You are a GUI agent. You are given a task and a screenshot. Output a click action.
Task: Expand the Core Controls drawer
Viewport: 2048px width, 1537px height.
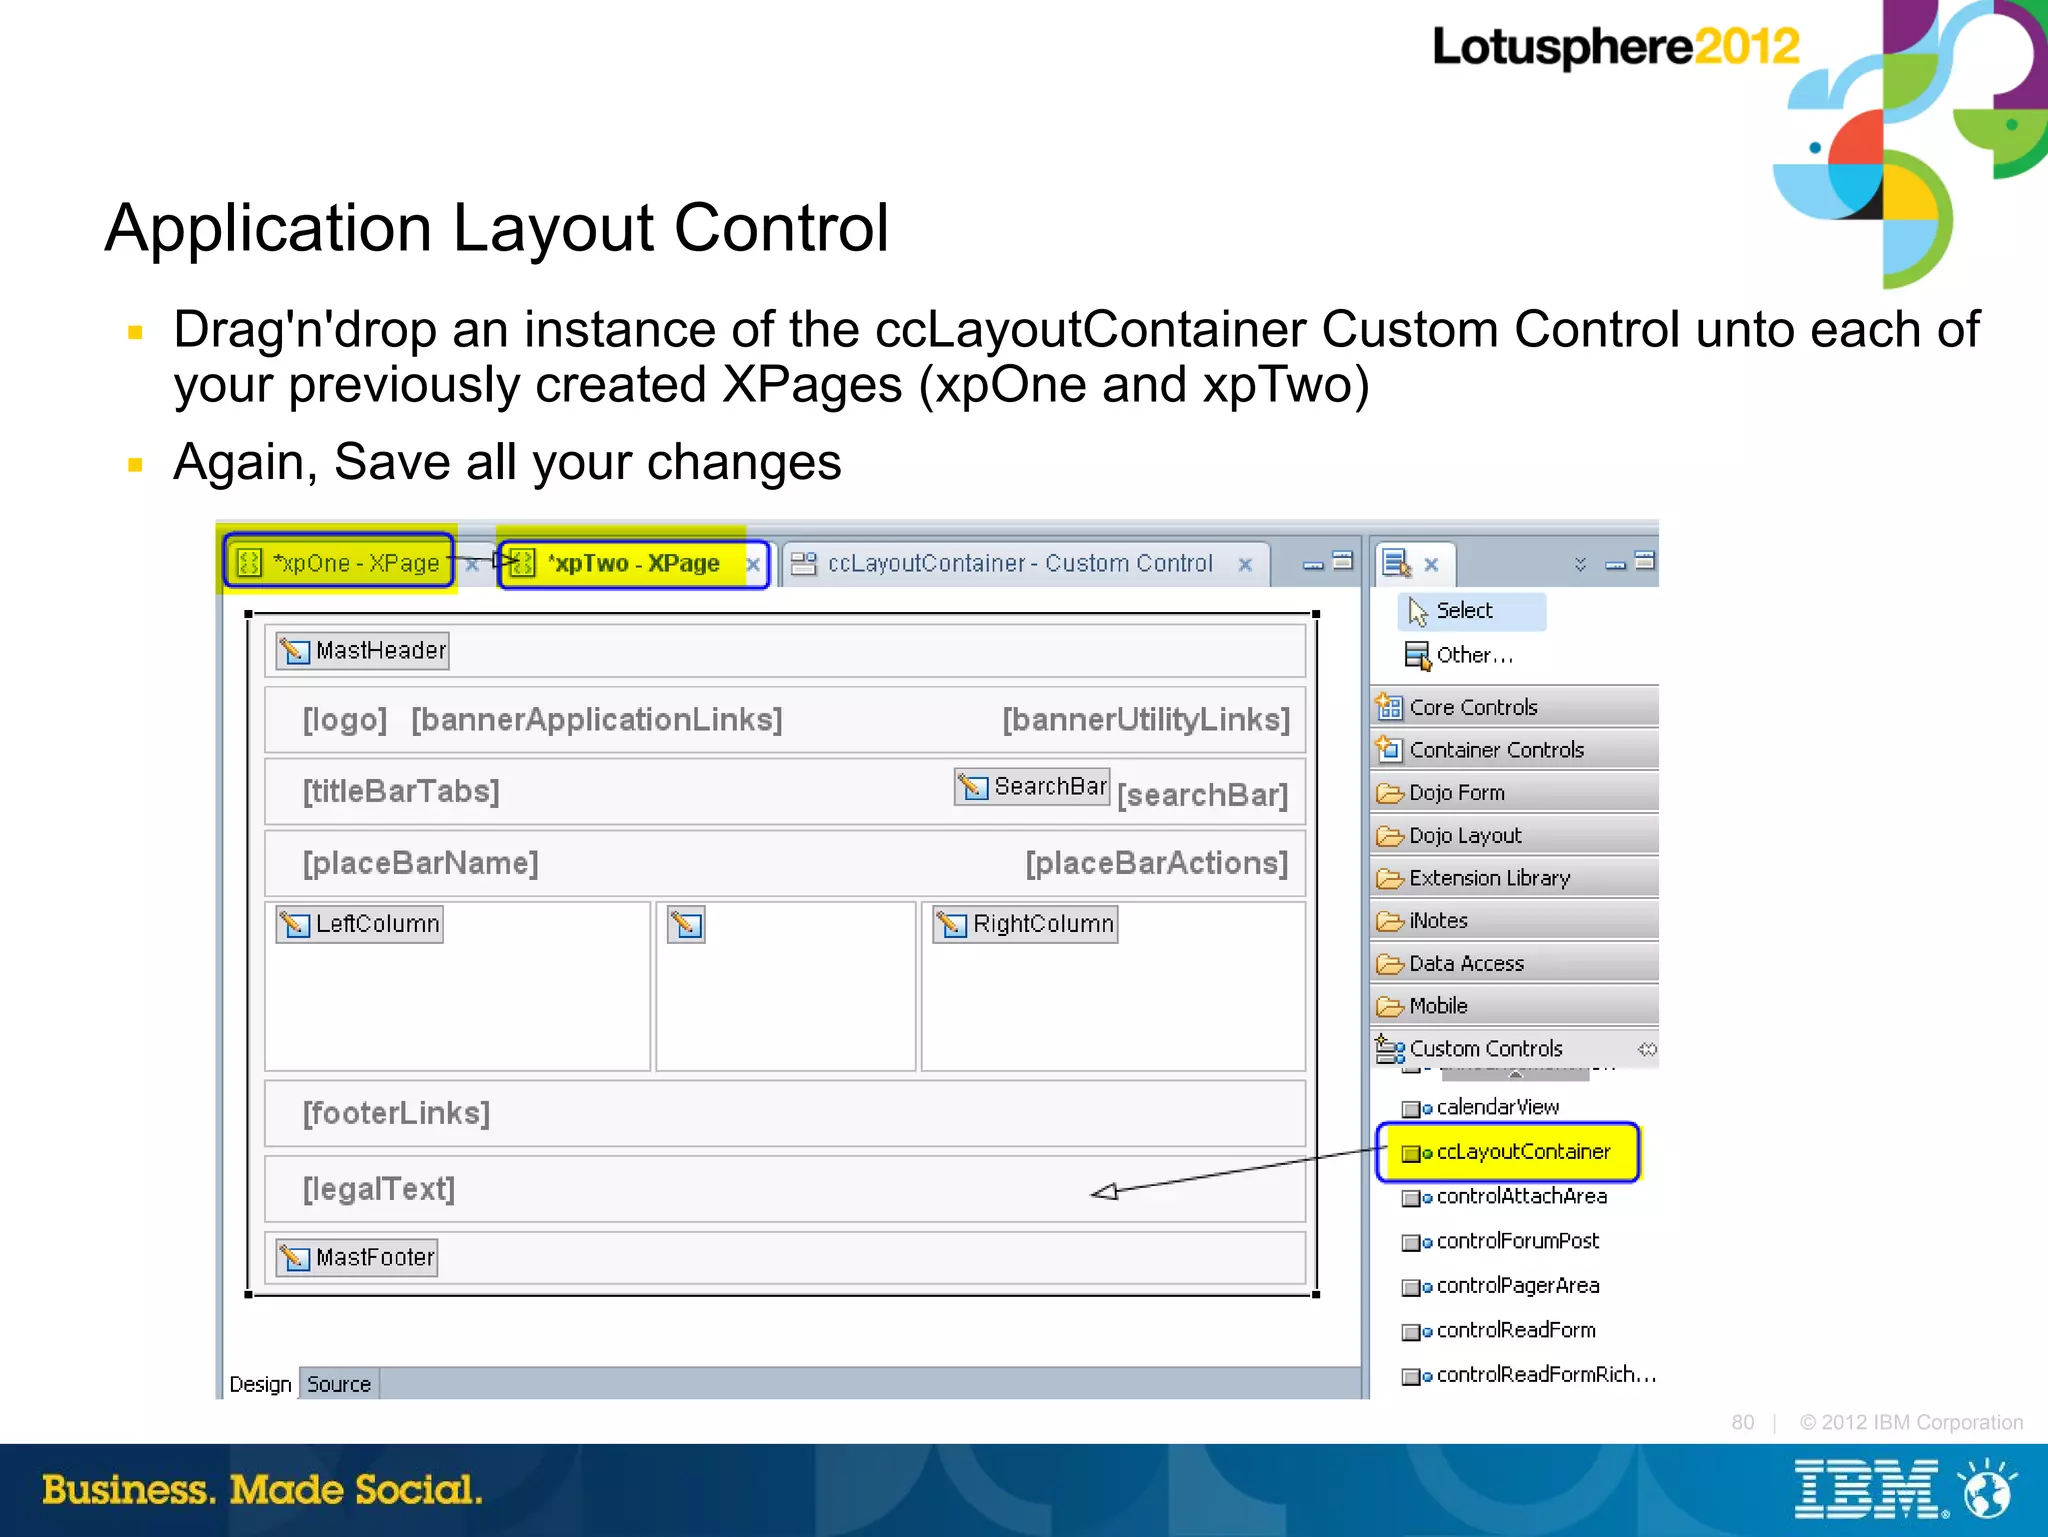click(x=1515, y=707)
